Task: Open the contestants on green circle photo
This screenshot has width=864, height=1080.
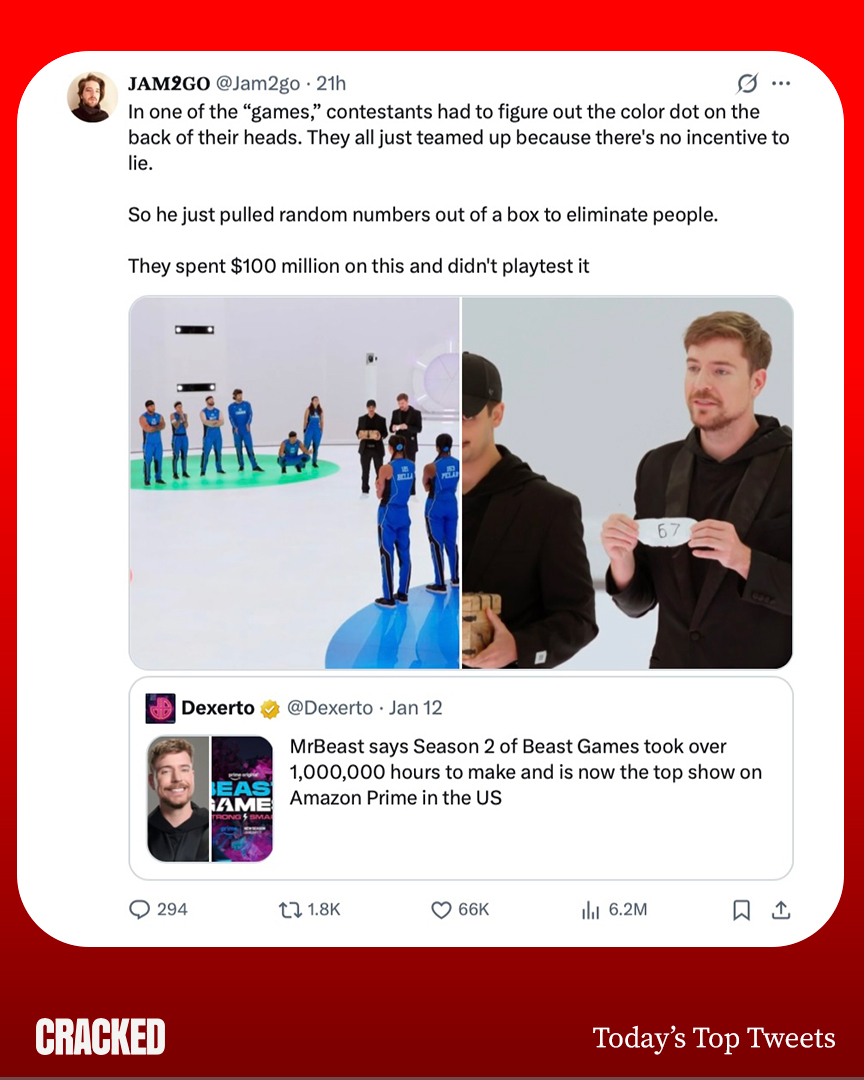Action: [x=294, y=482]
